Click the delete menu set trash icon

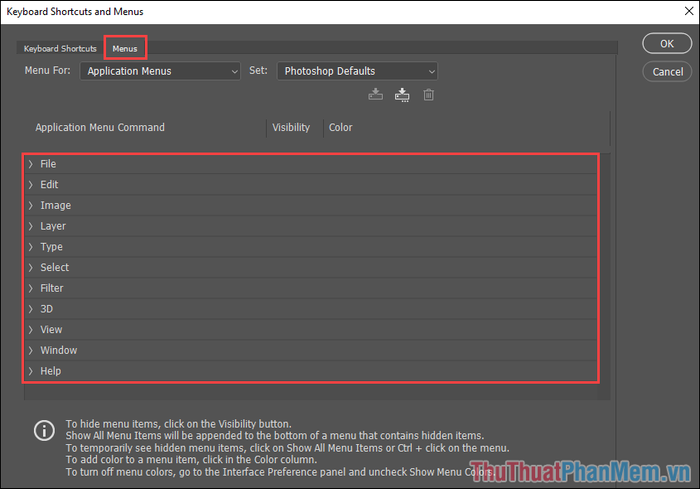pos(428,95)
